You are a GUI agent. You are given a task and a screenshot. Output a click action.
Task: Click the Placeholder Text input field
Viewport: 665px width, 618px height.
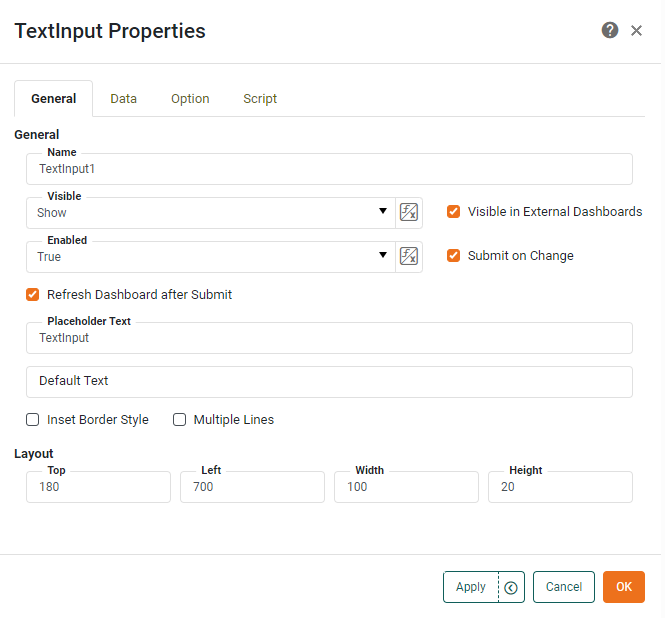[x=330, y=338]
